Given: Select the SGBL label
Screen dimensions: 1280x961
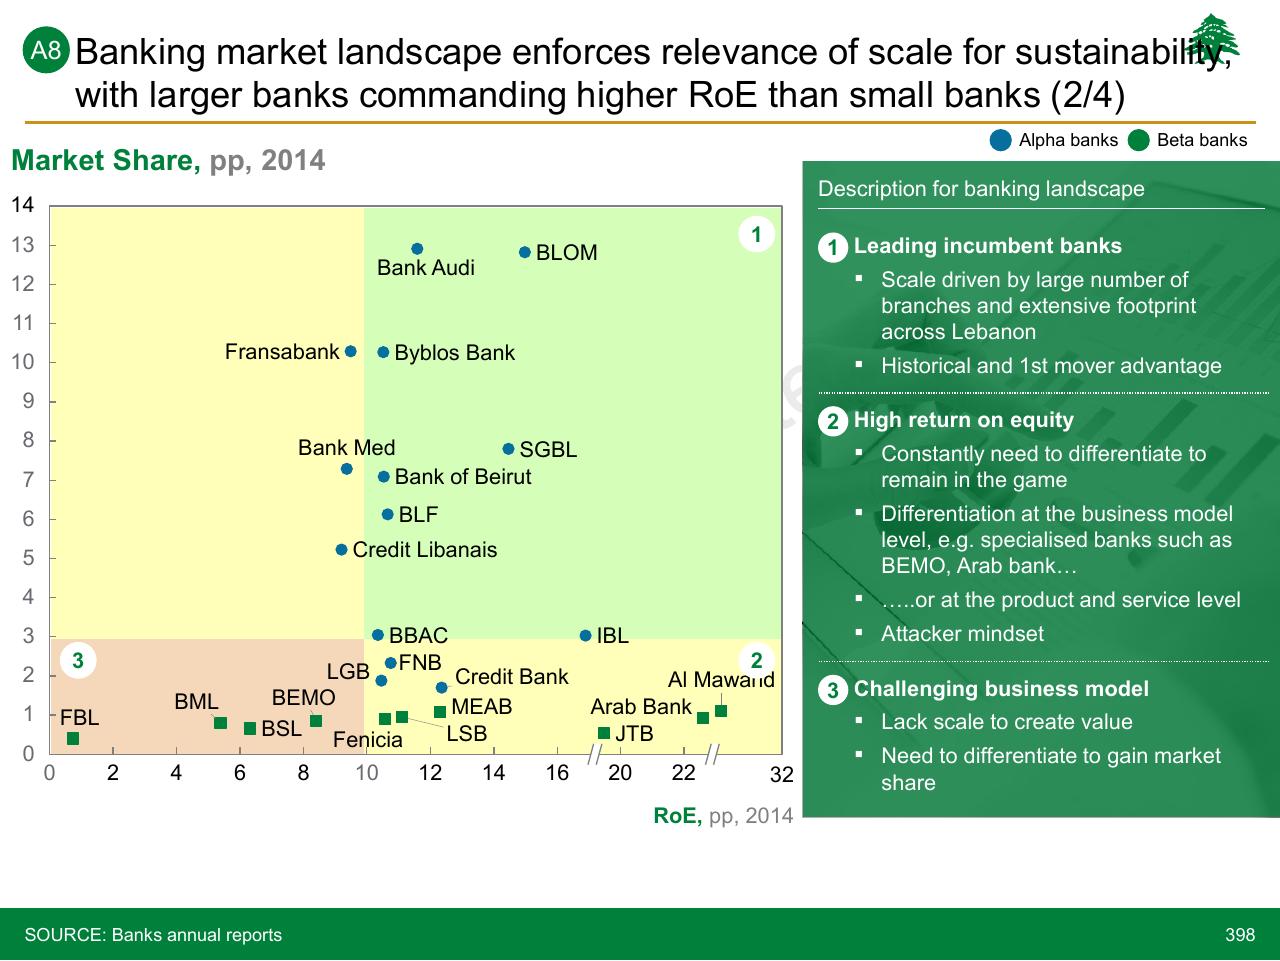Looking at the screenshot, I should pyautogui.click(x=548, y=450).
